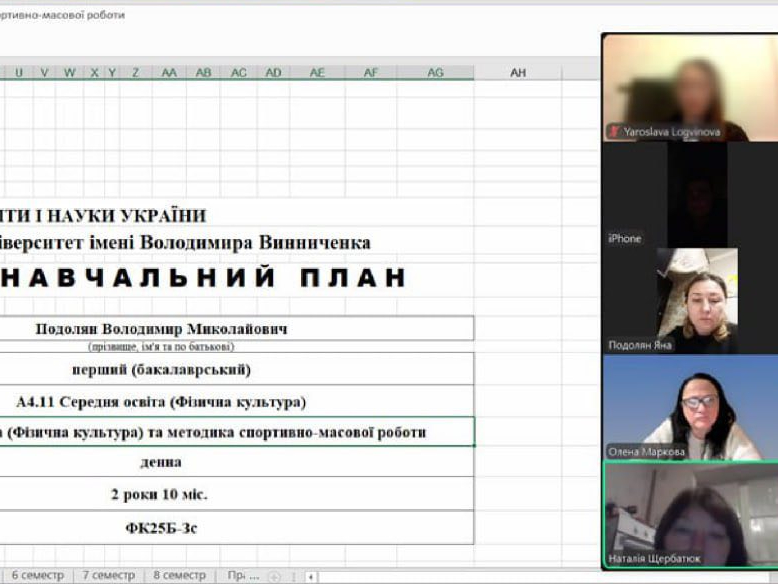Select column AG header
Viewport: 778px width, 584px height.
pyautogui.click(x=436, y=72)
